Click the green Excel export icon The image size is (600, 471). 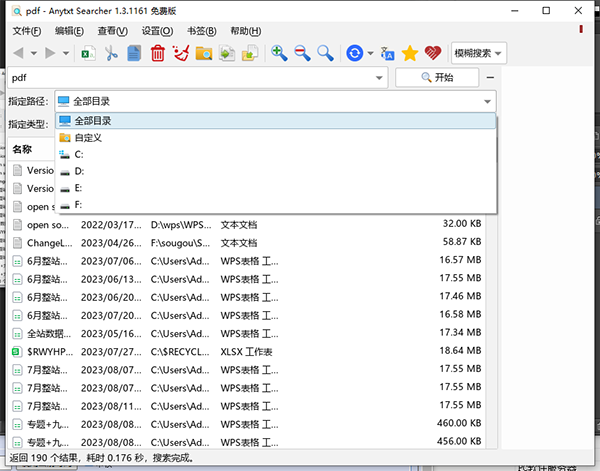(88, 53)
